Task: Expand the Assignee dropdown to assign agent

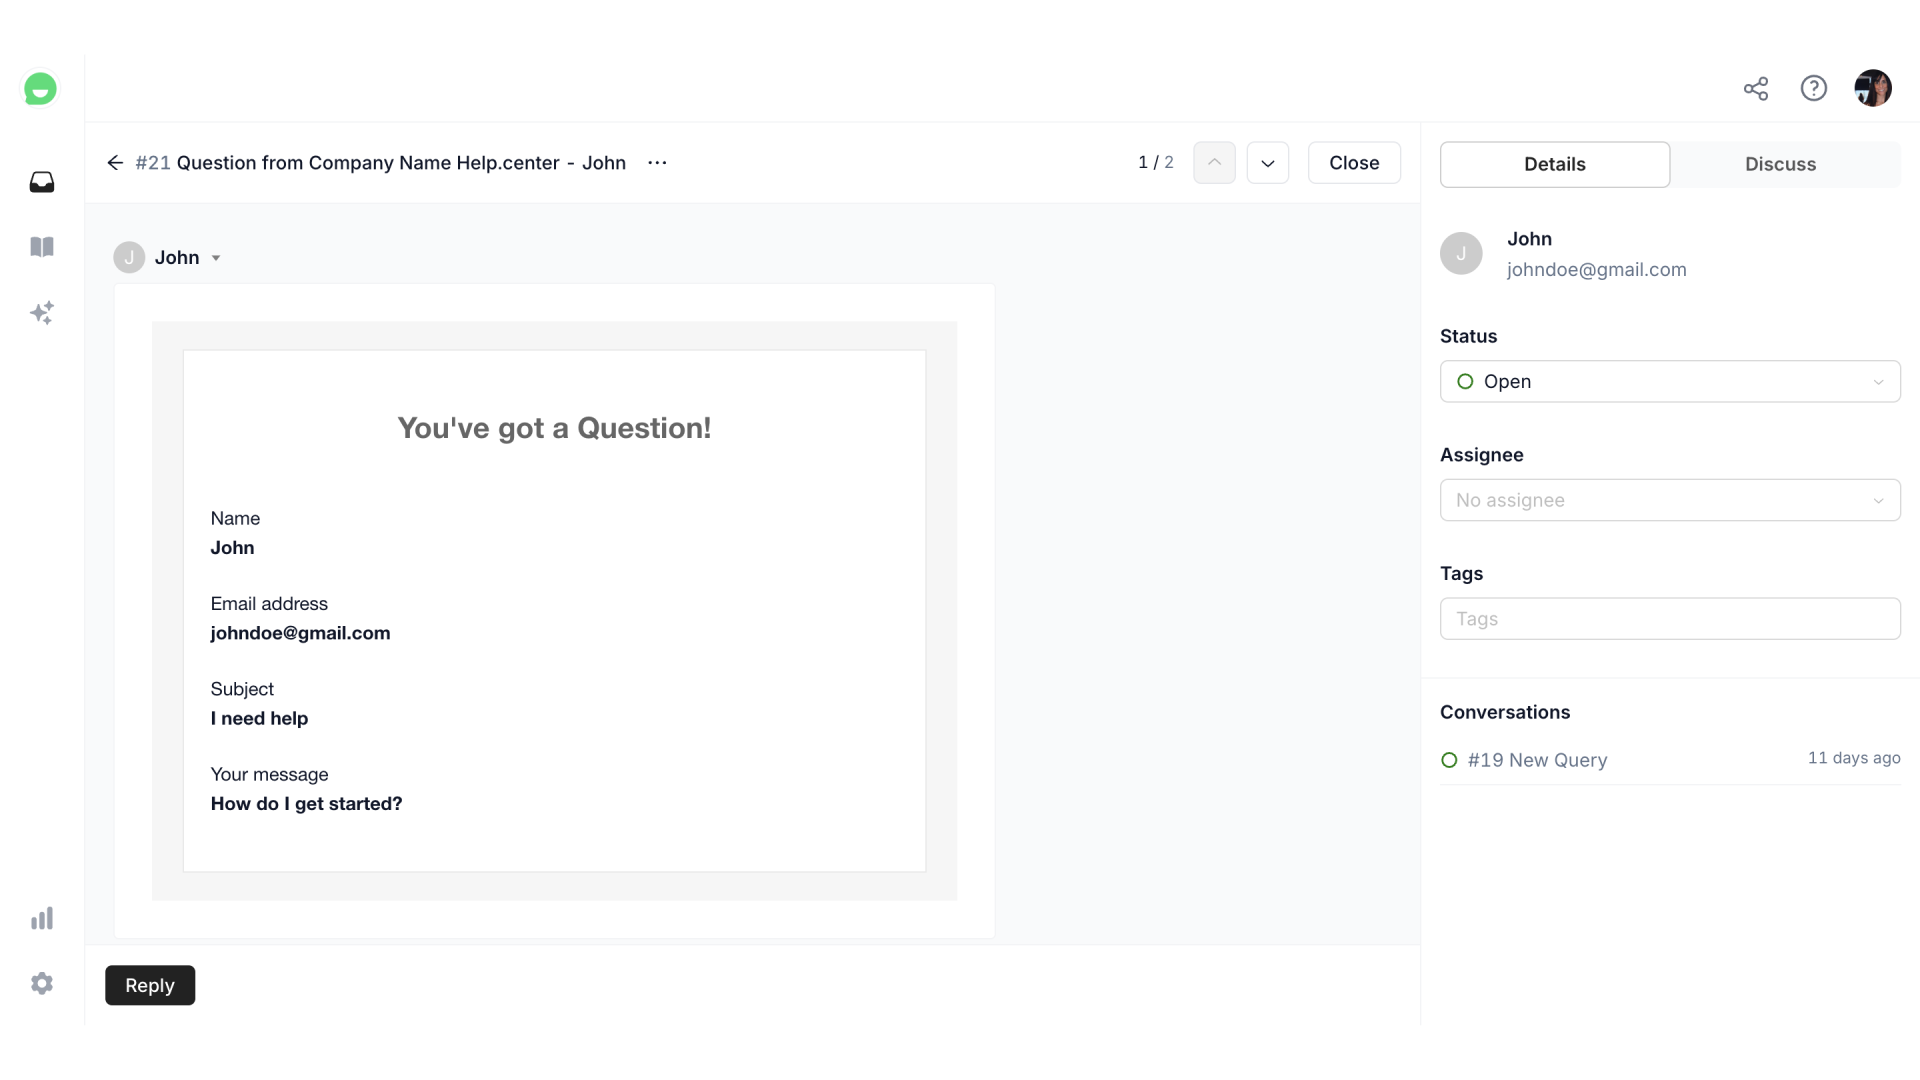Action: 1668,500
